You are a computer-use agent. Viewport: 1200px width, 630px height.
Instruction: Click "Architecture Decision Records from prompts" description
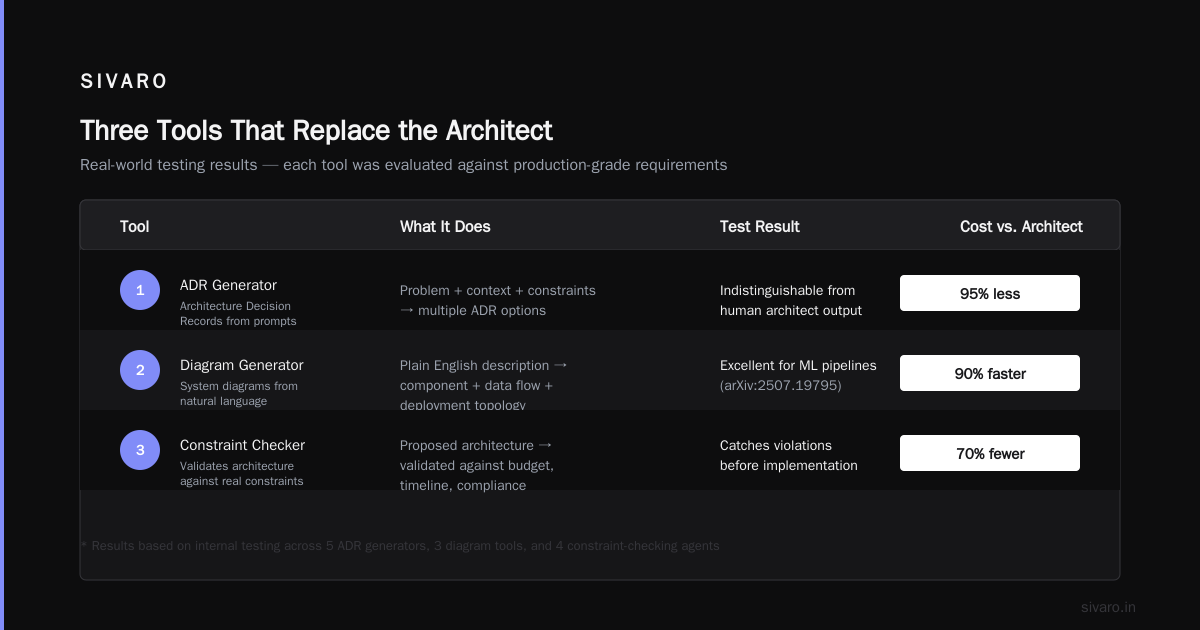point(238,314)
